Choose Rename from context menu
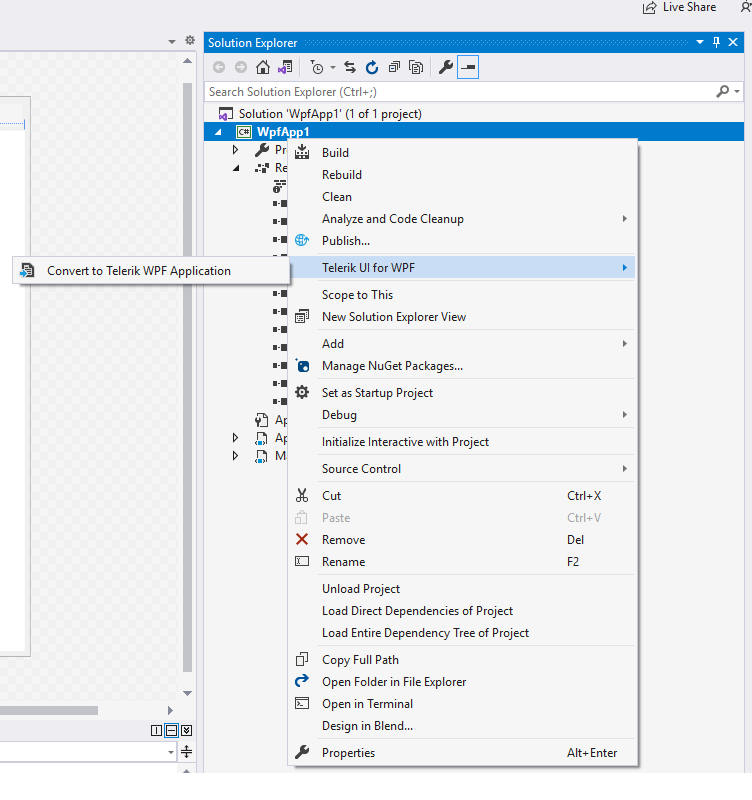The width and height of the screenshot is (752, 800). (x=461, y=561)
